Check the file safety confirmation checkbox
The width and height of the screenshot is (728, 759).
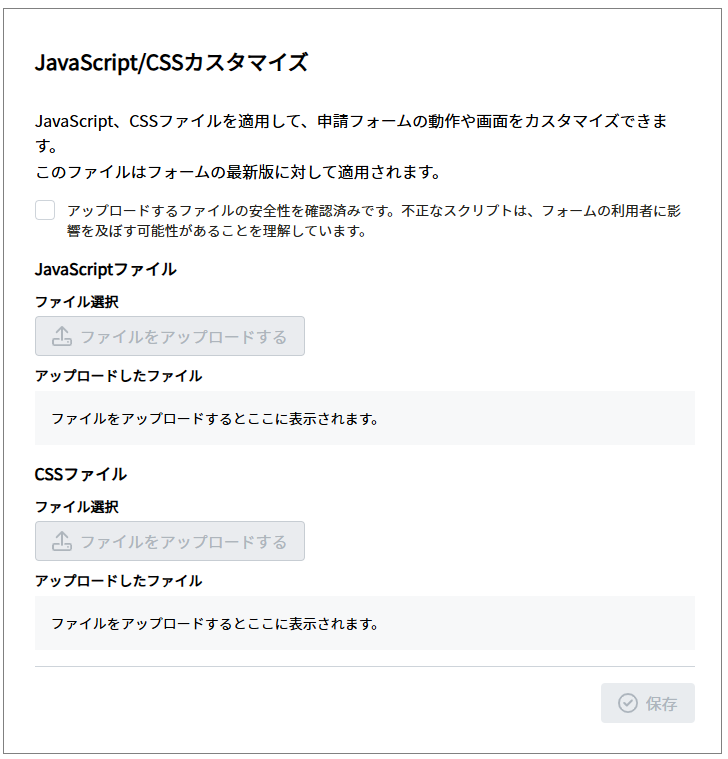coord(45,211)
